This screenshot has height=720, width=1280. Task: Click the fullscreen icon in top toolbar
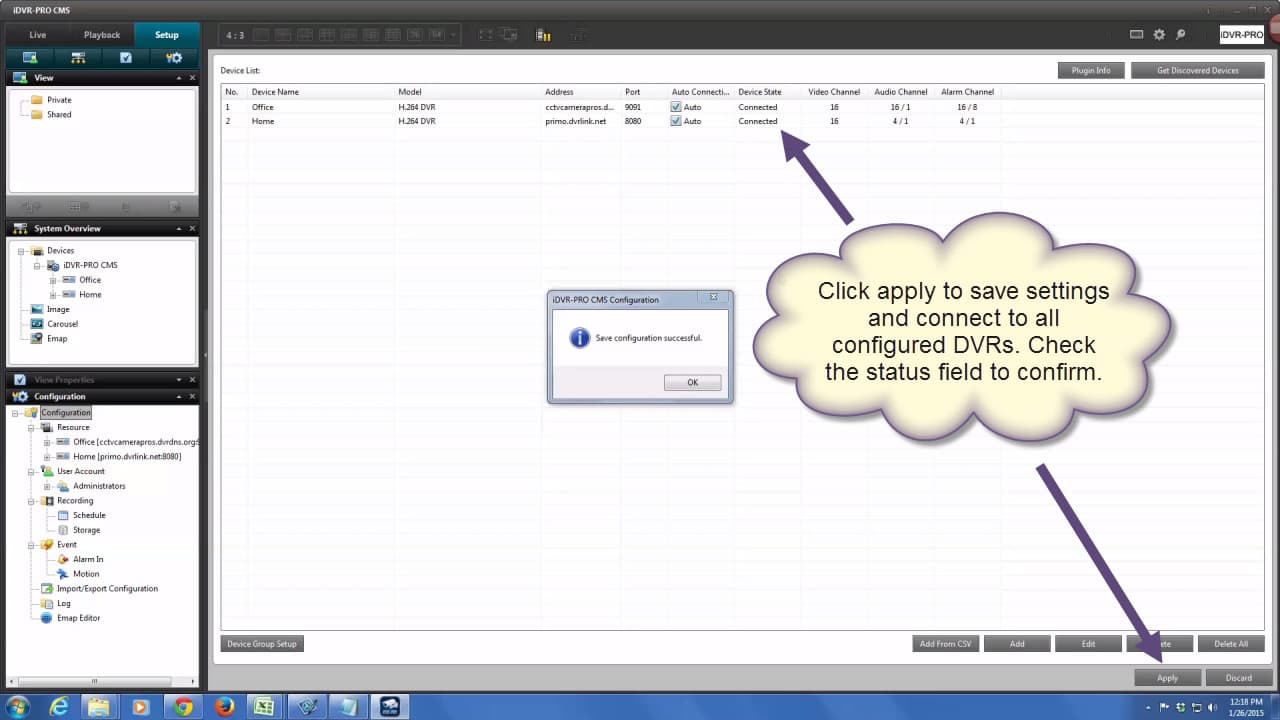point(485,35)
